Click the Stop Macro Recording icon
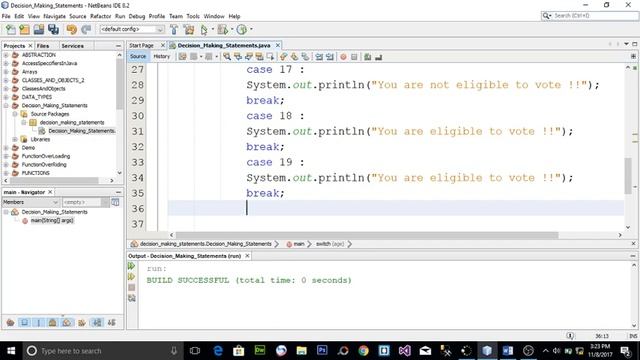The width and height of the screenshot is (640, 360). coord(354,57)
